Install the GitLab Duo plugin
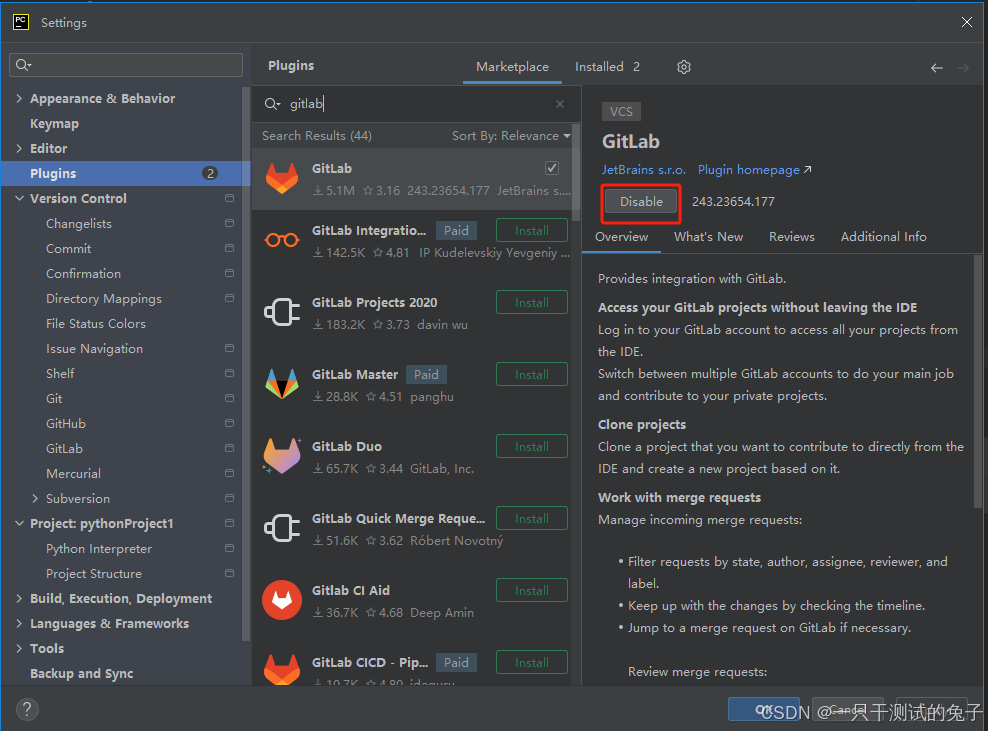988x731 pixels. pyautogui.click(x=532, y=447)
